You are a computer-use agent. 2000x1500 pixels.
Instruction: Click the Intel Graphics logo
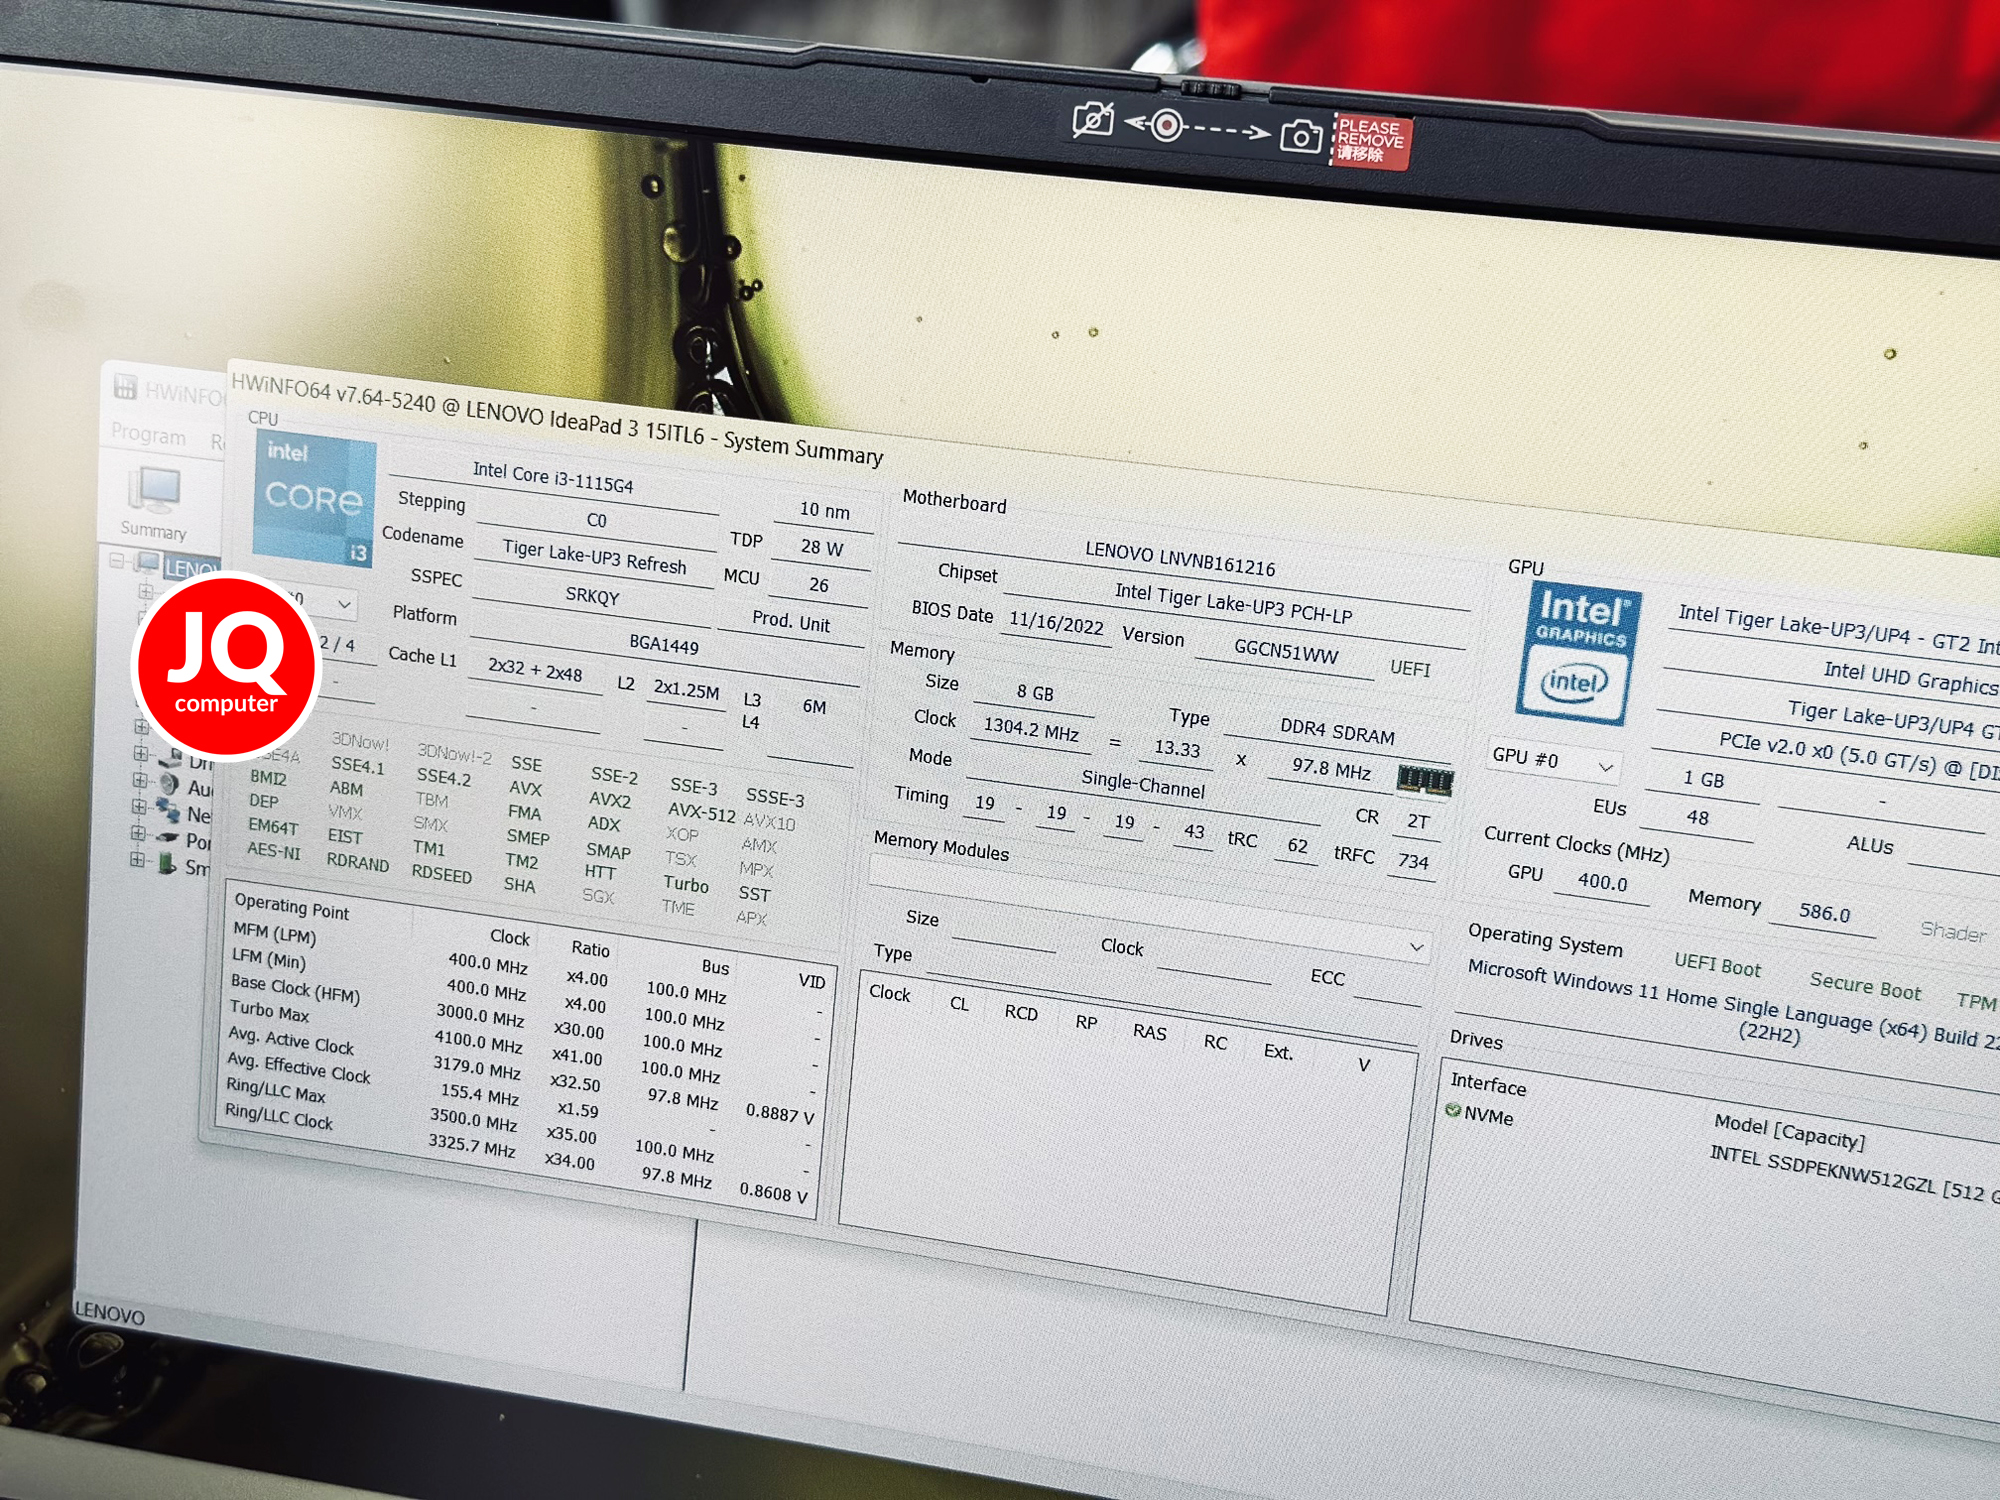coord(1579,652)
